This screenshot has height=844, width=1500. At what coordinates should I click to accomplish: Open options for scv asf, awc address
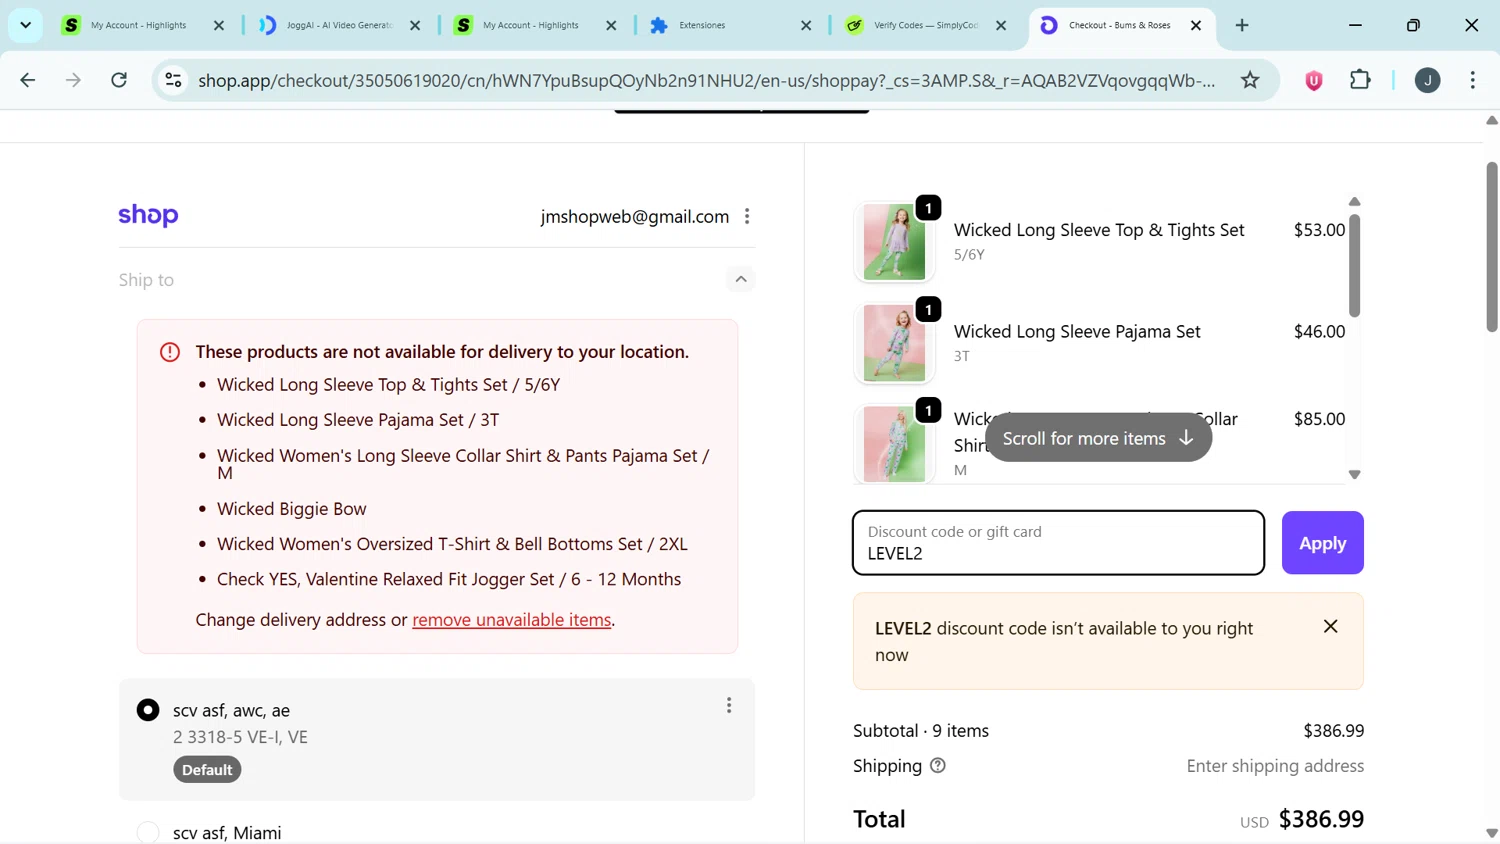pos(729,705)
